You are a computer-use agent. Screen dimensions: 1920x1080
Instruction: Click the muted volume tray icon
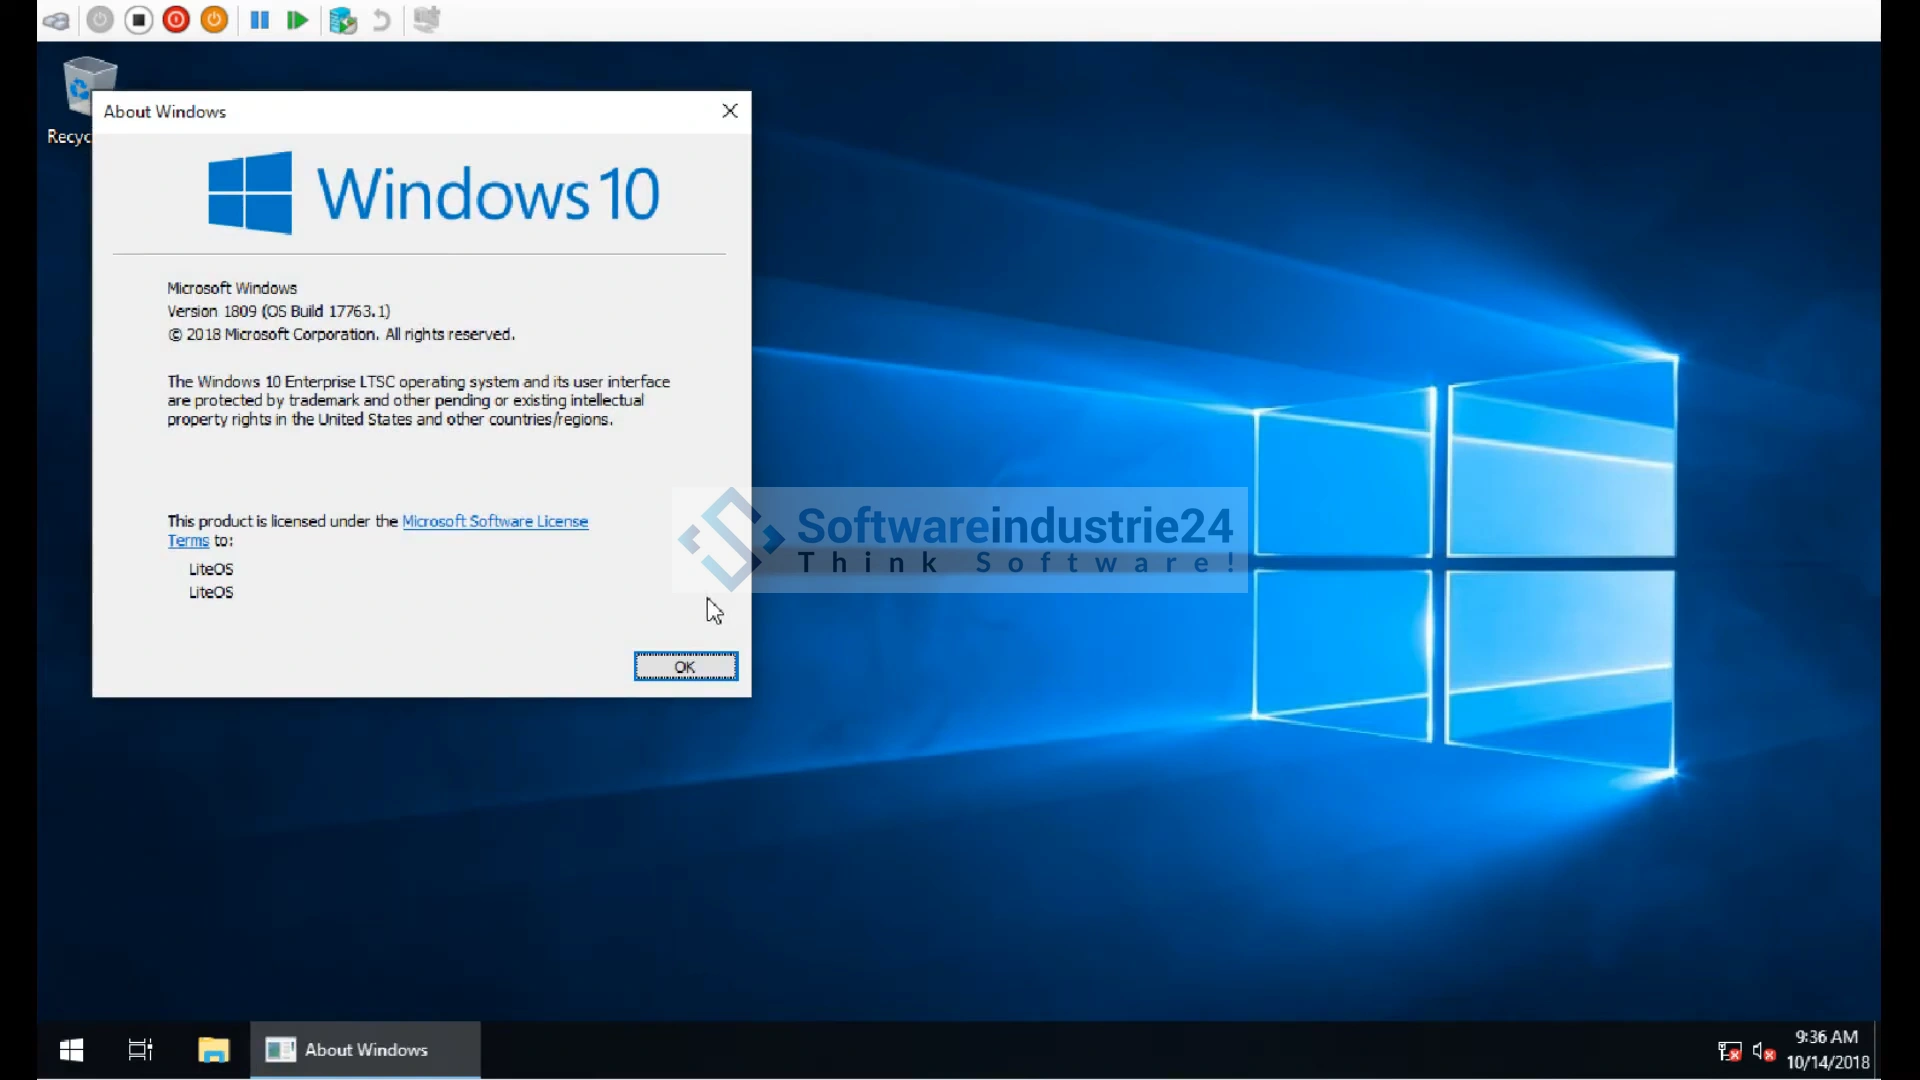coord(1764,1052)
